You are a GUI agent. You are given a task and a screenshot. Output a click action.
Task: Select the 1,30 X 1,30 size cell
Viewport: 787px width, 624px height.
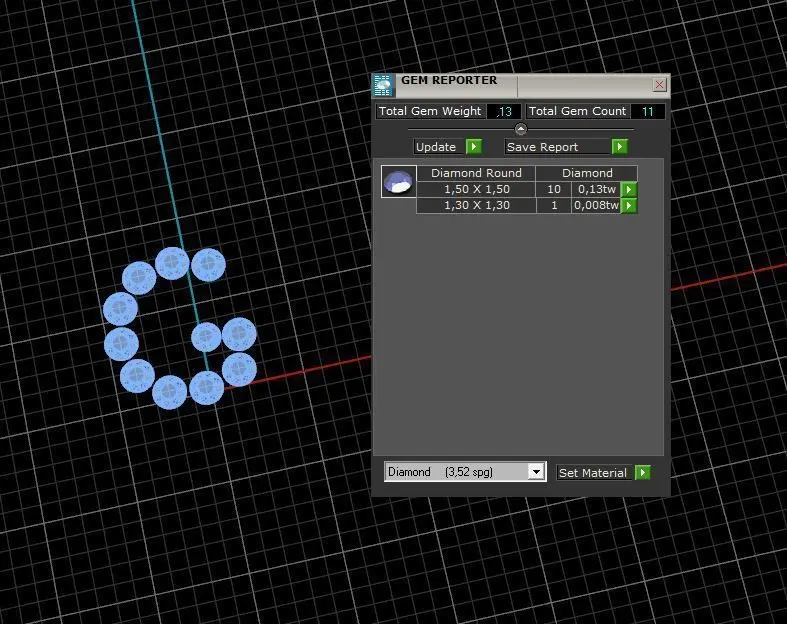476,205
